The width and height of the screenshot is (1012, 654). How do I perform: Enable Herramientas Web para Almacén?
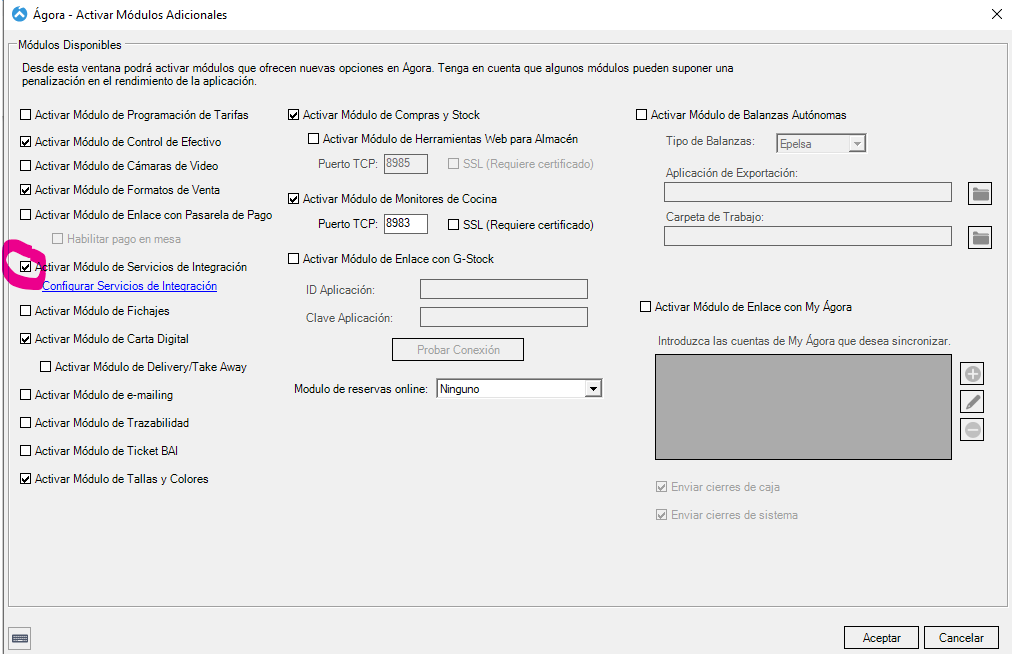314,139
